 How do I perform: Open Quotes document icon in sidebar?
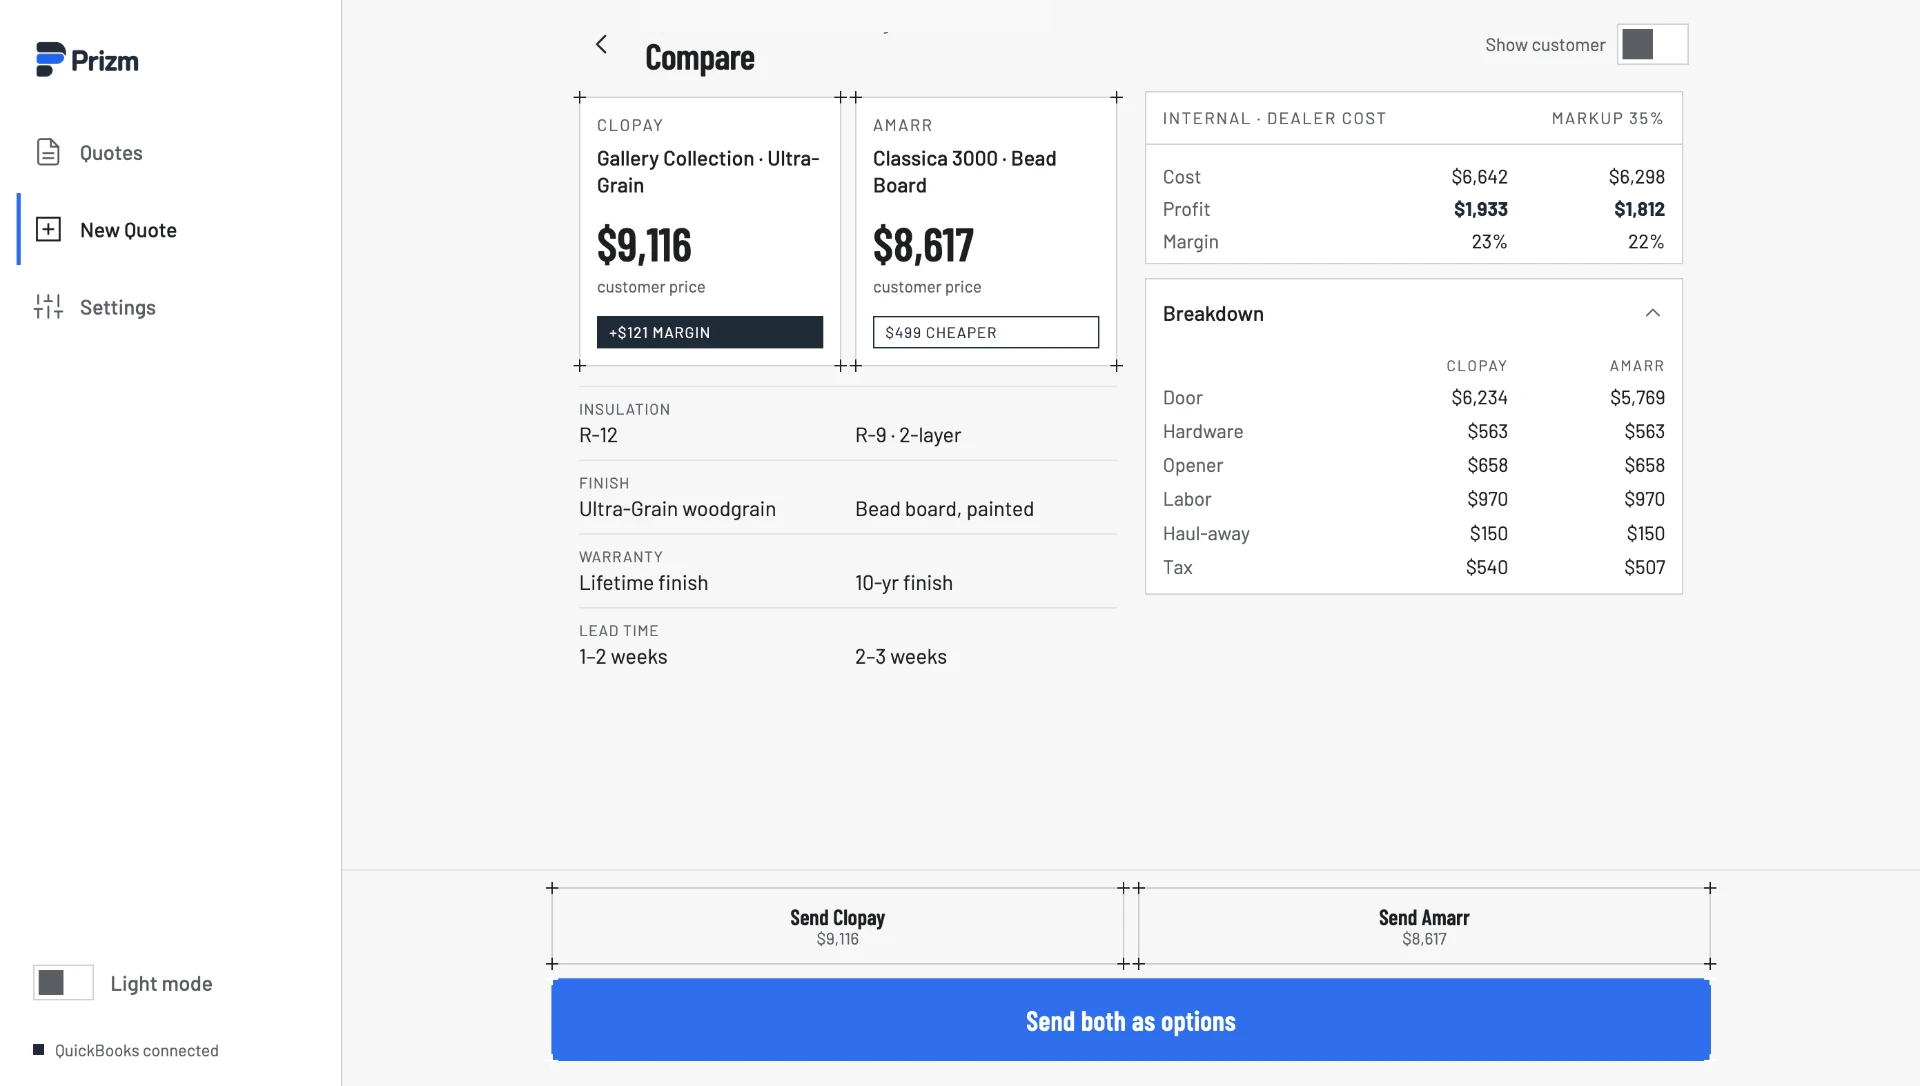point(48,152)
